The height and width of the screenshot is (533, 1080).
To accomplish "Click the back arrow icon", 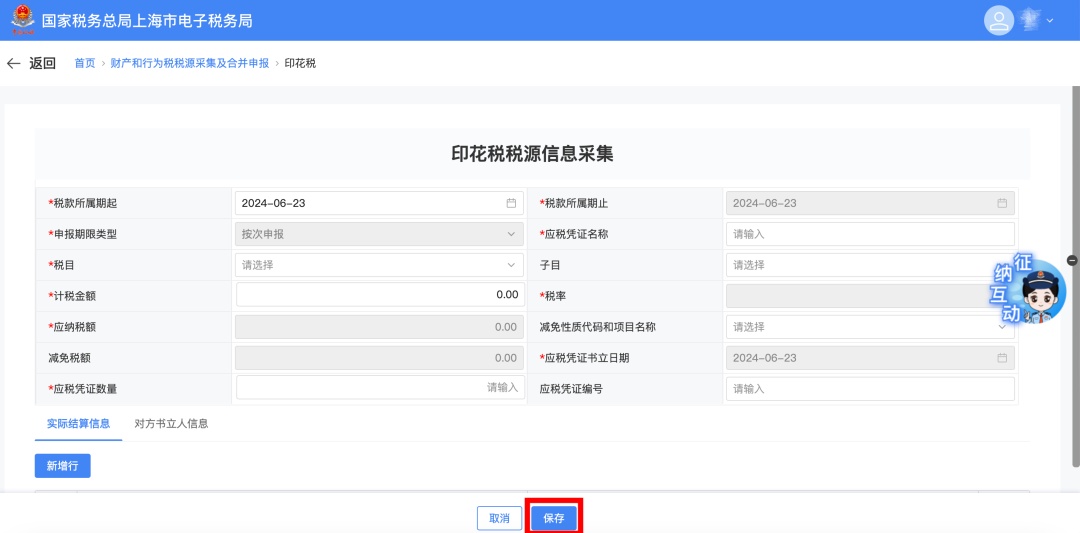I will click(x=13, y=63).
